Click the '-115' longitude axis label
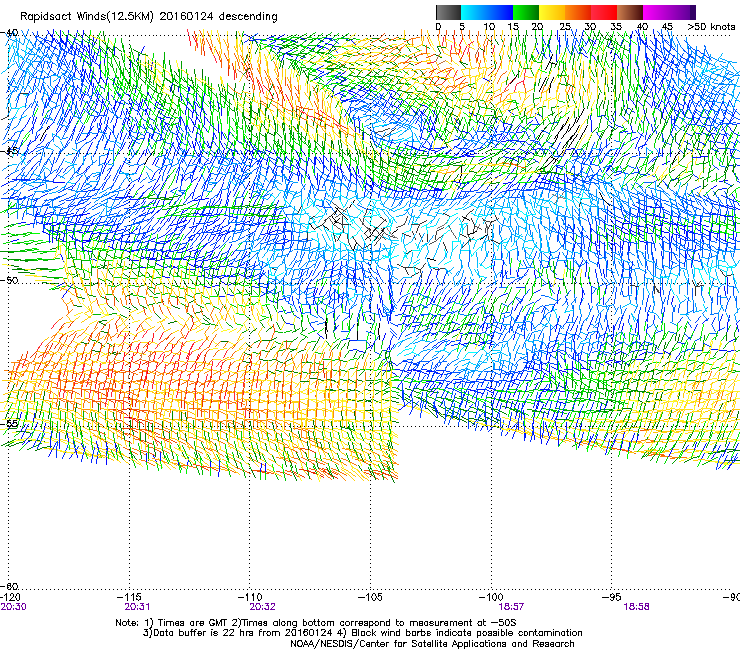 tap(129, 597)
